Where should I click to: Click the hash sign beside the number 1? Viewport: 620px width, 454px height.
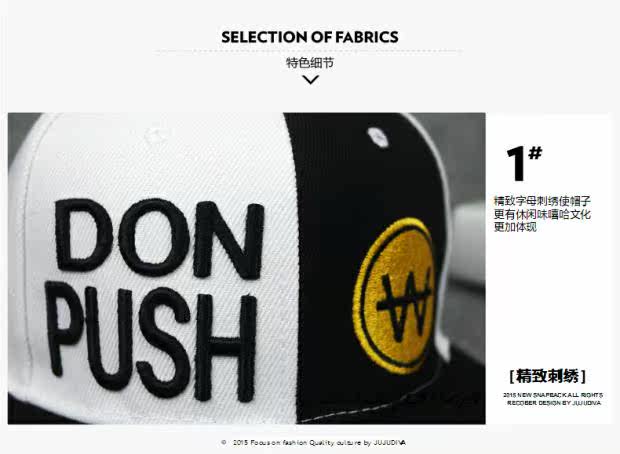coord(535,153)
